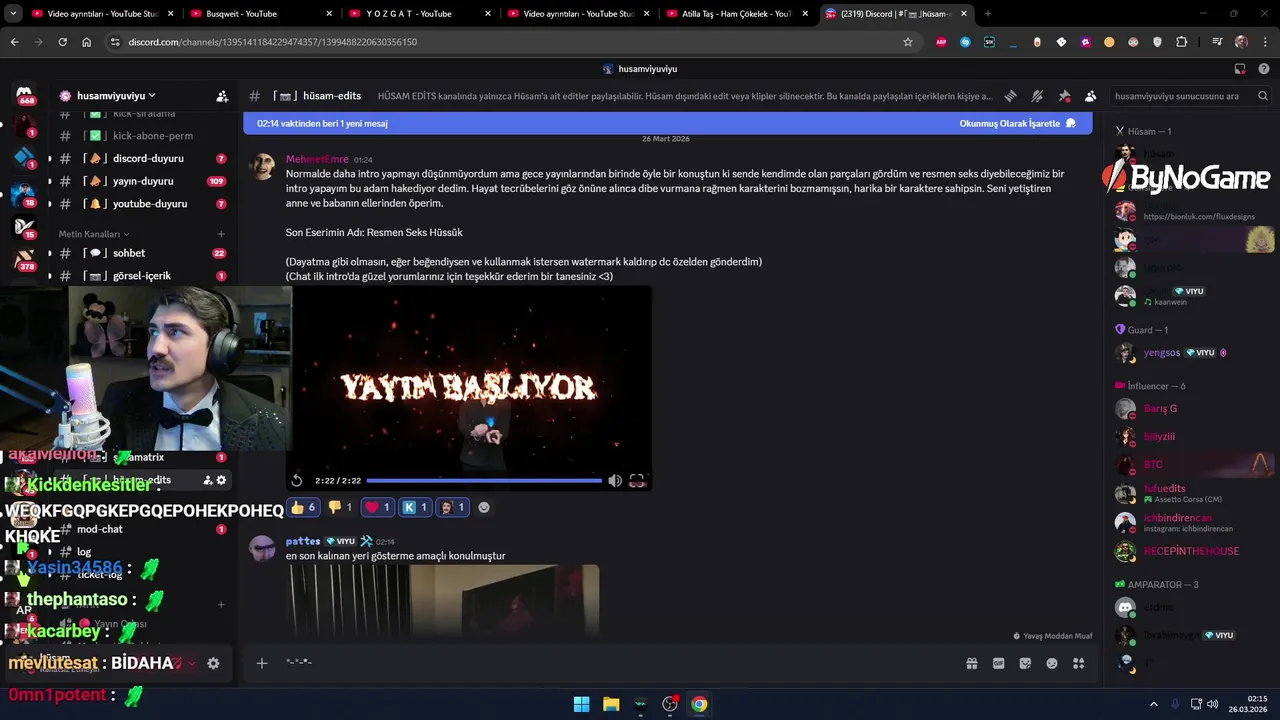Open Chrome three-dot menu
The height and width of the screenshot is (720, 1280).
pyautogui.click(x=1263, y=42)
